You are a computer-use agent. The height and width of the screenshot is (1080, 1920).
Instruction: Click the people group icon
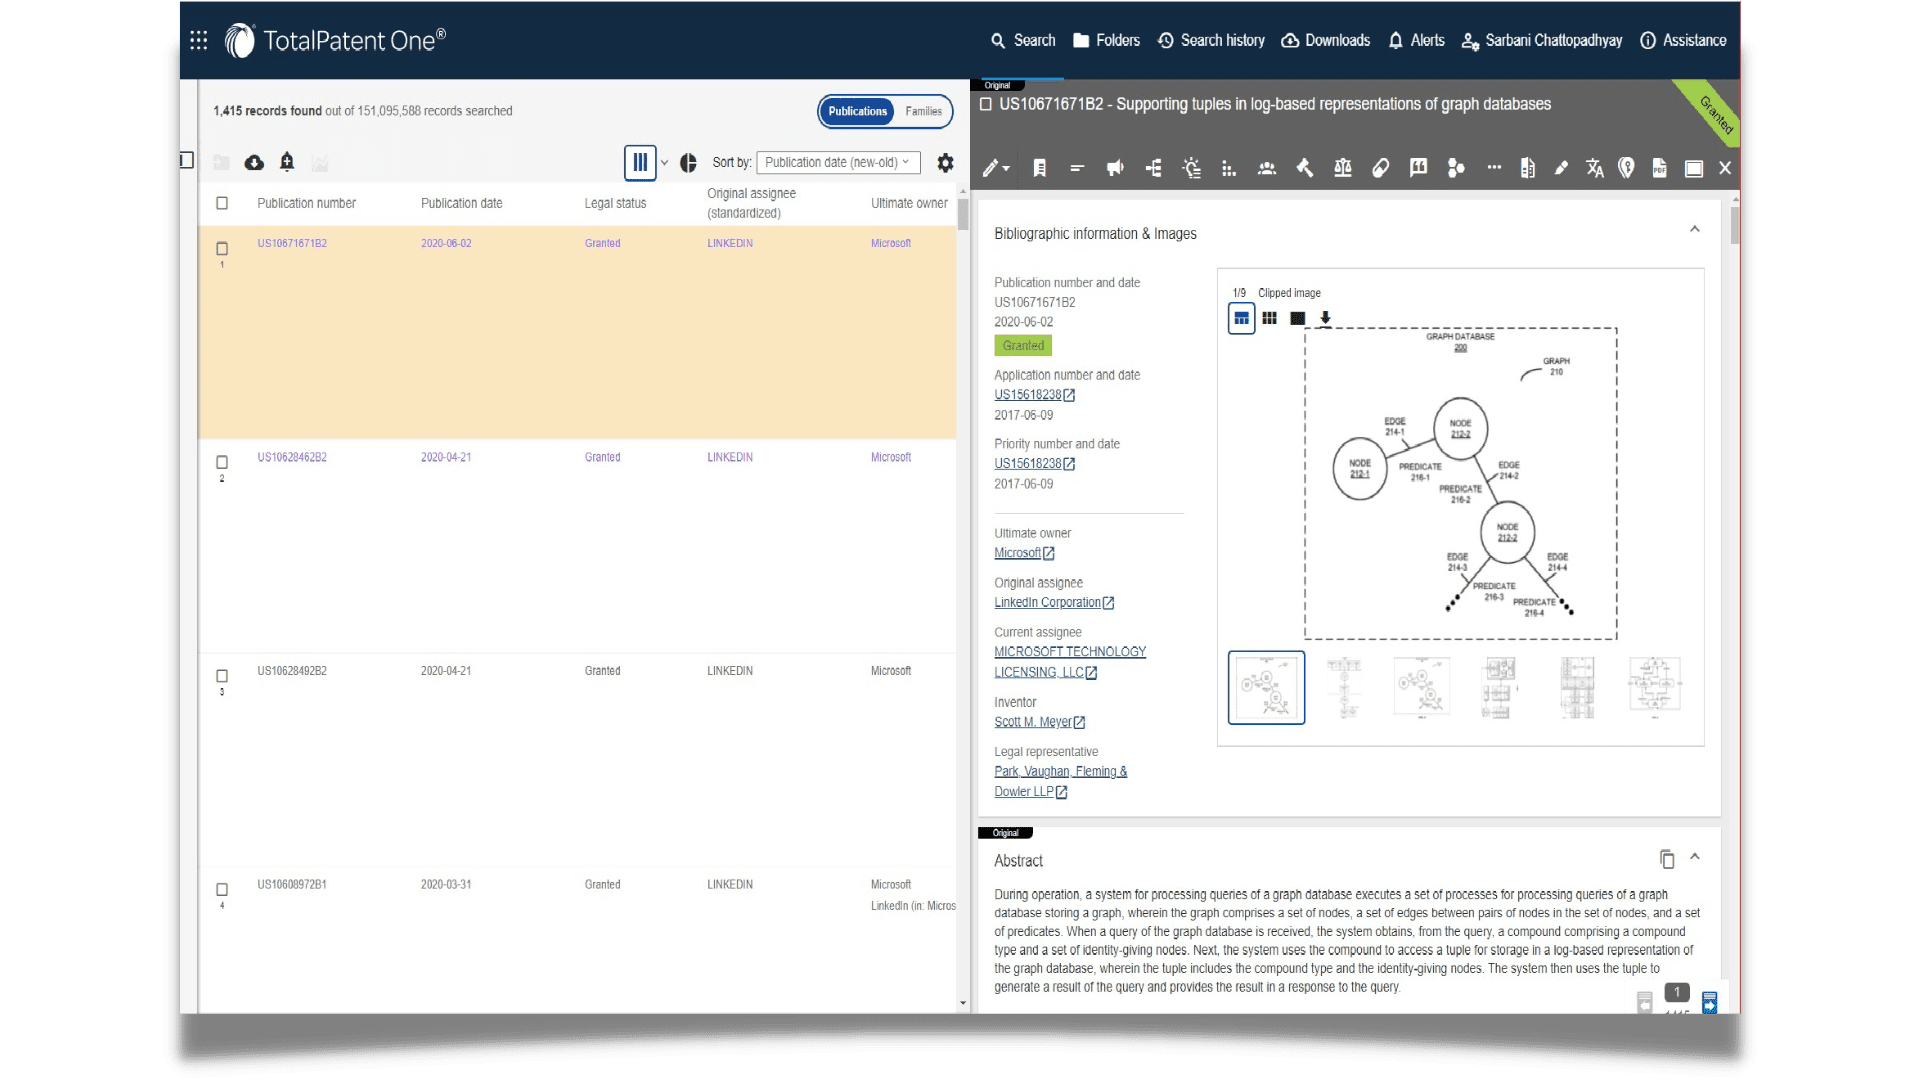1267,168
